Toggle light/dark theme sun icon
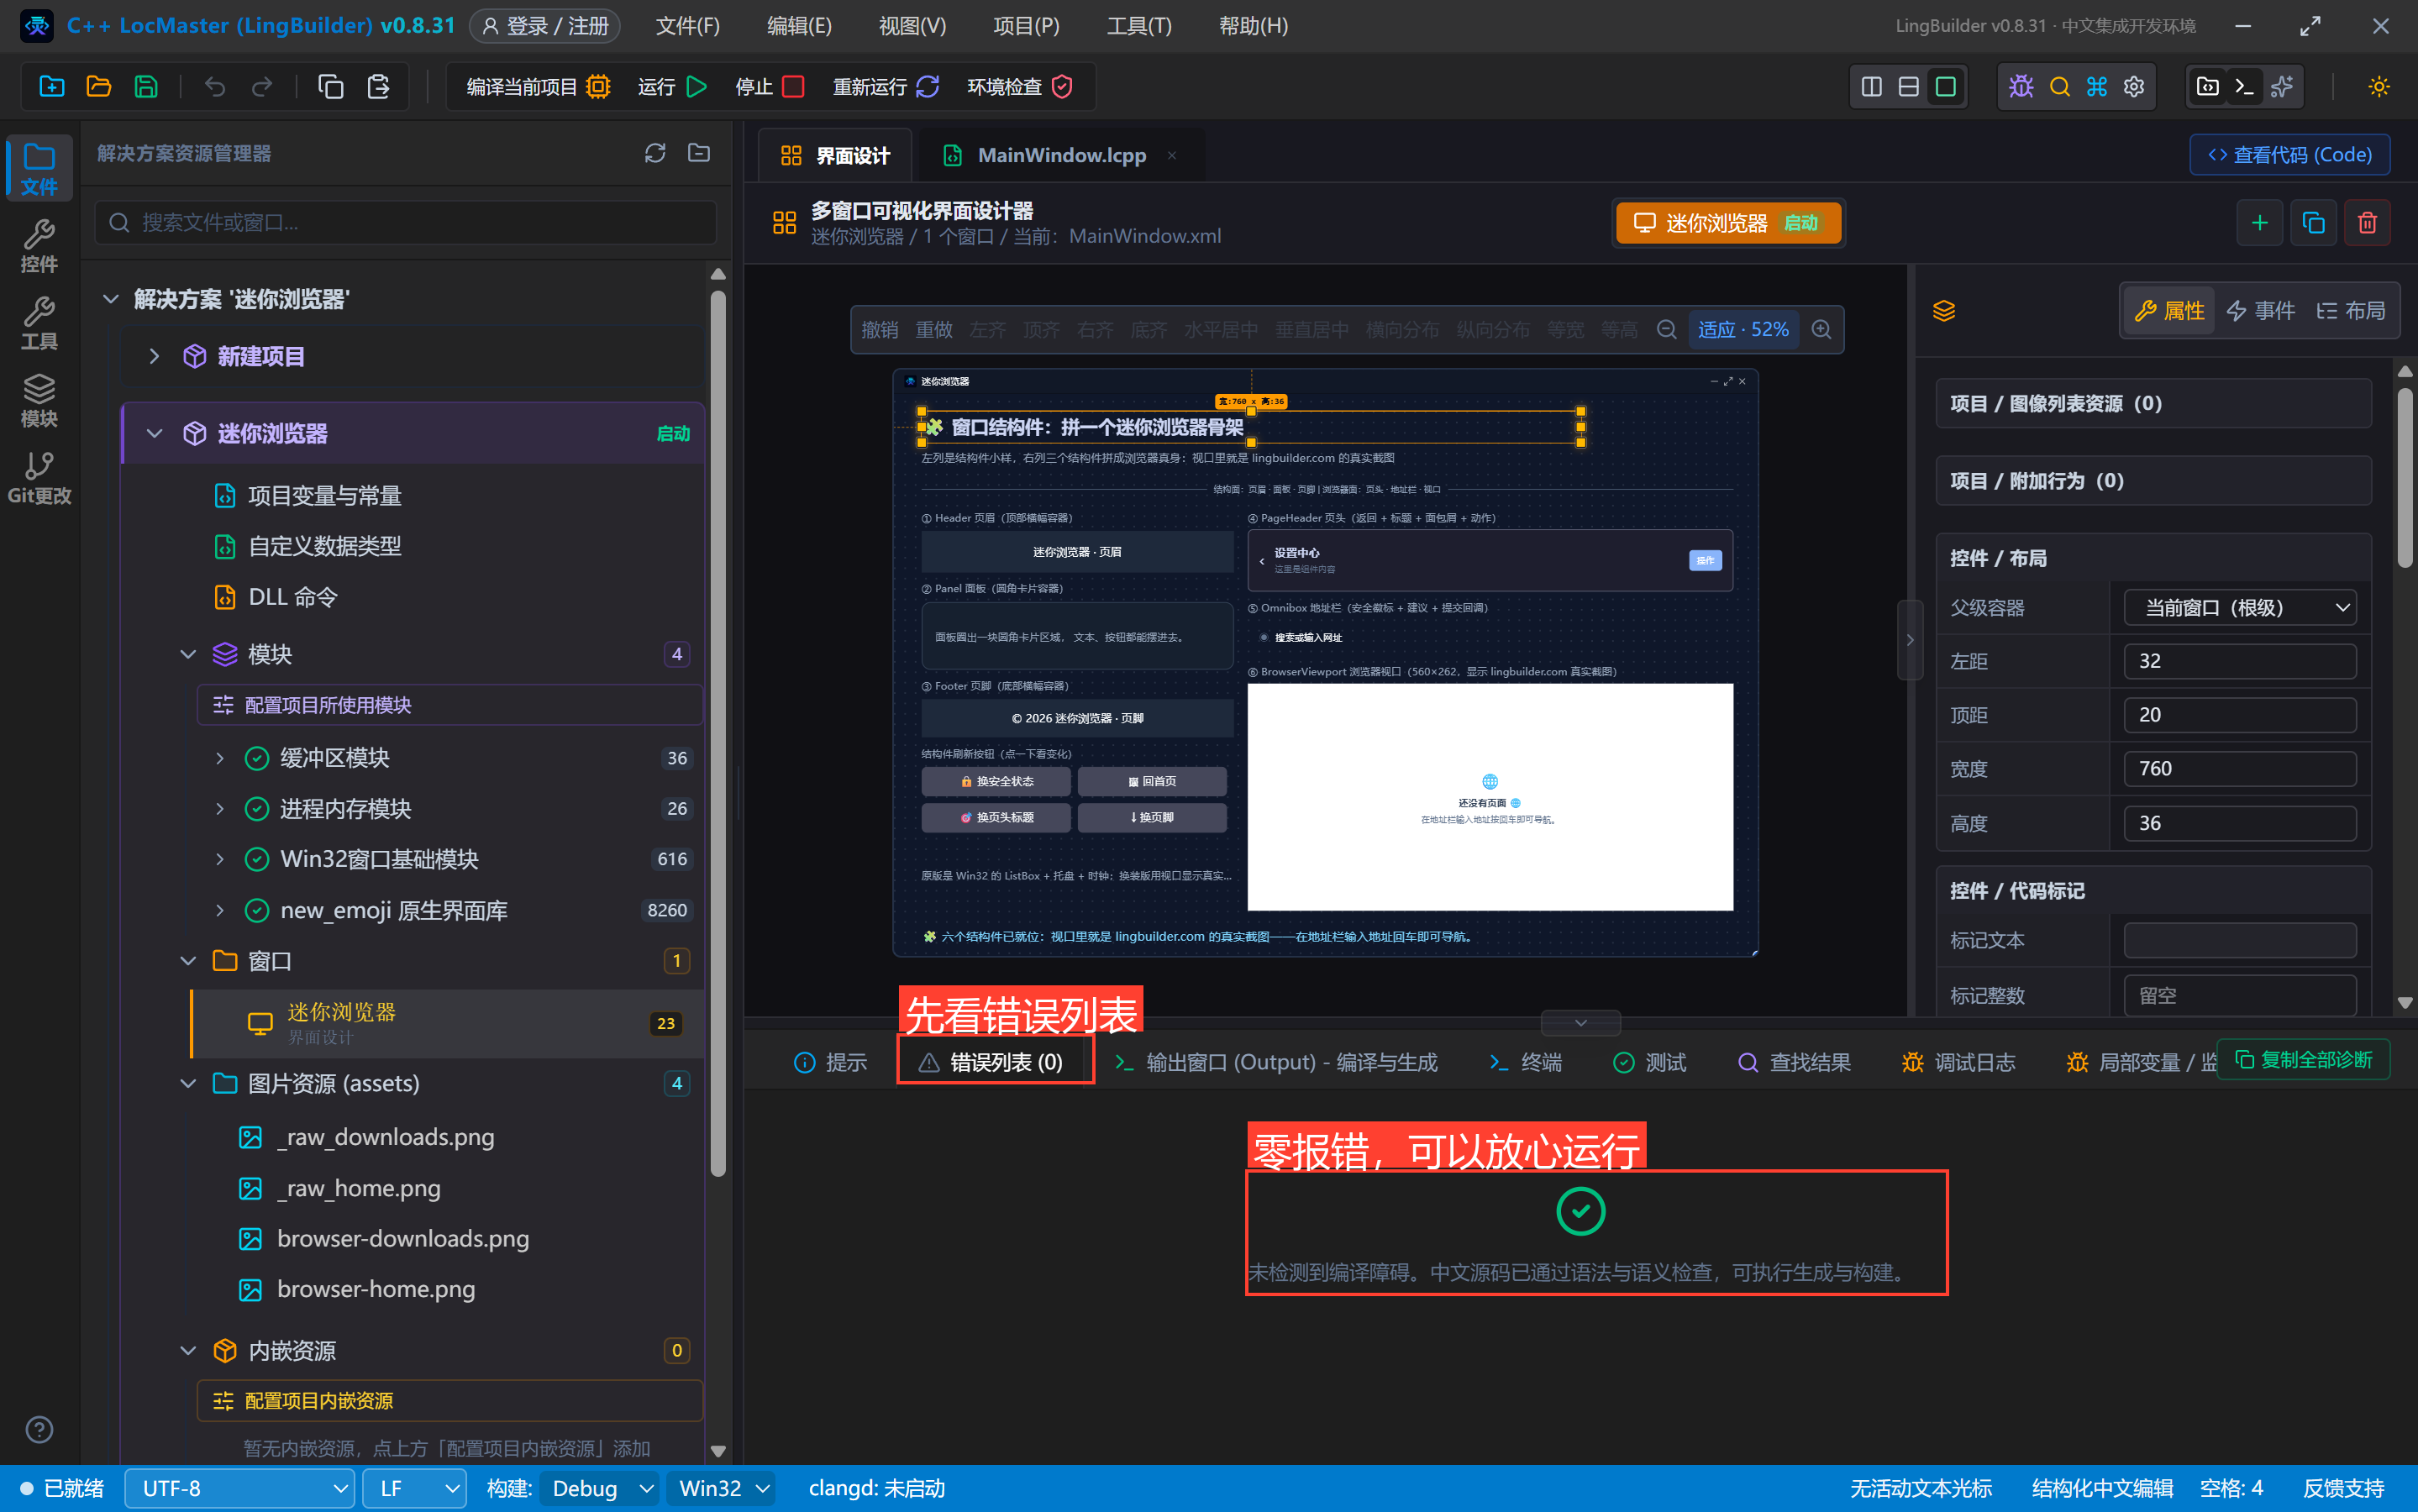 tap(2379, 87)
